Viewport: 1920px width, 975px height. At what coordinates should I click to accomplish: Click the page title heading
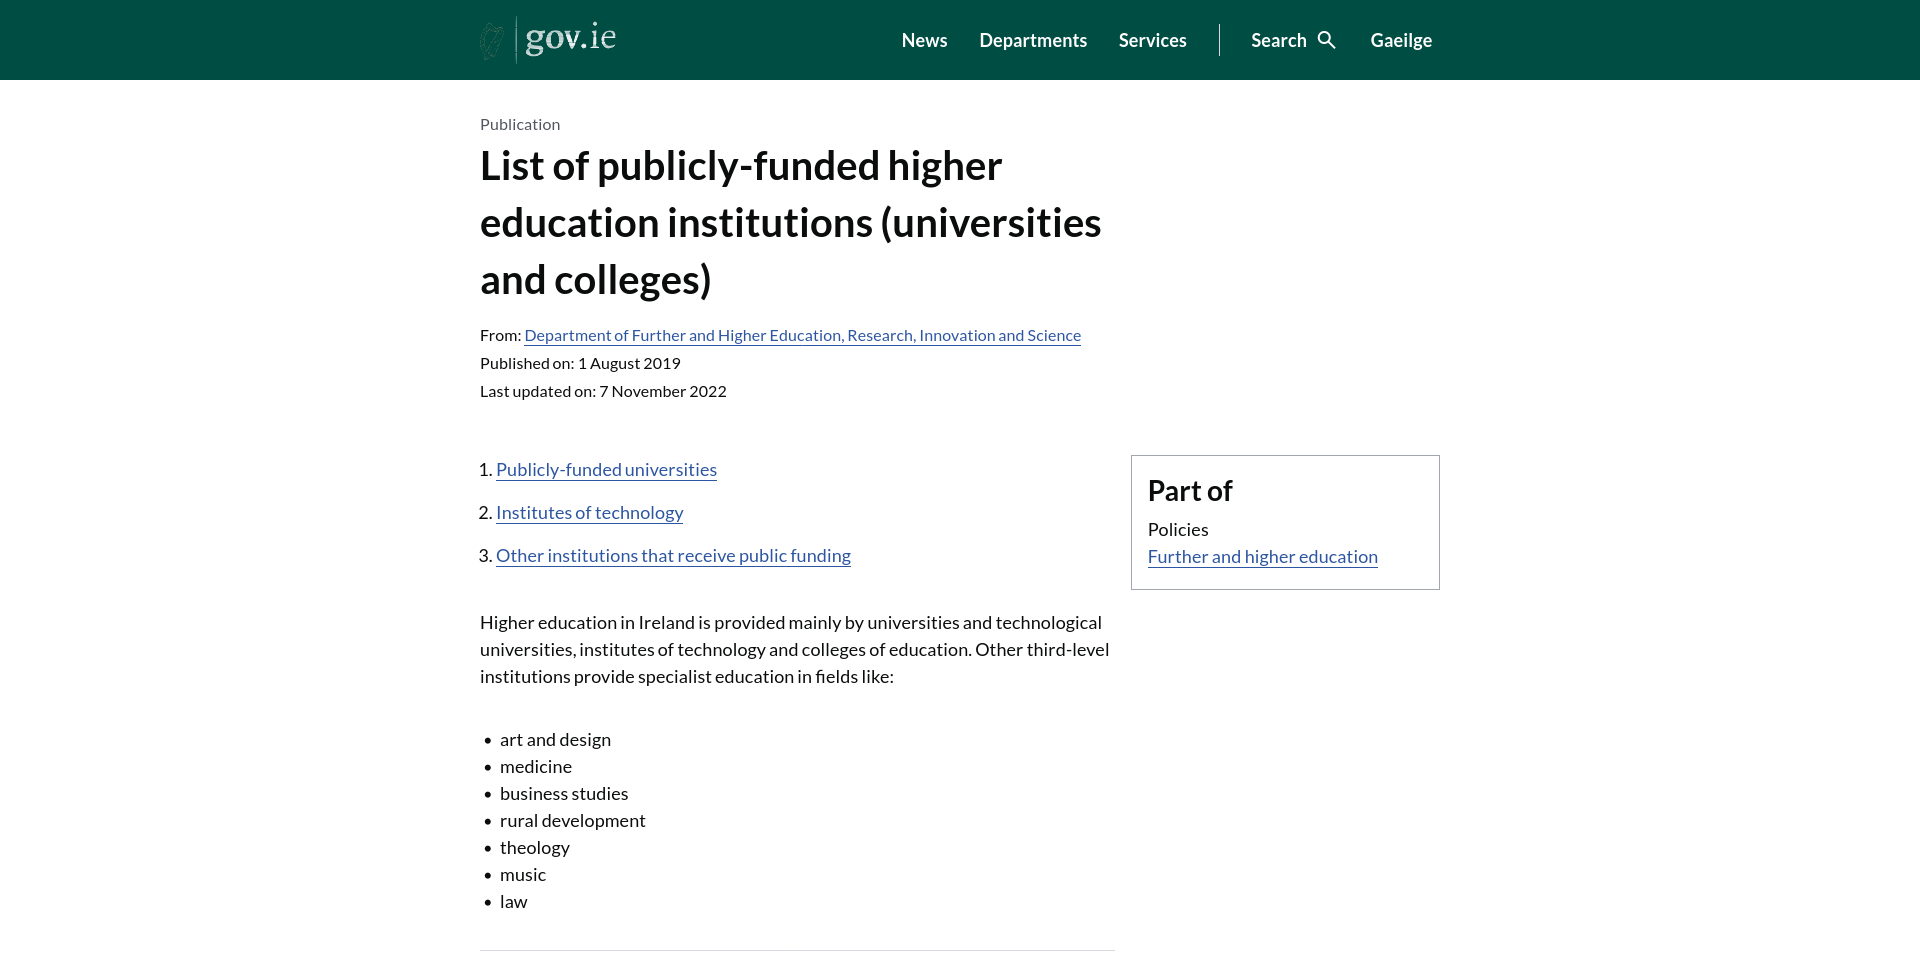pyautogui.click(x=790, y=223)
